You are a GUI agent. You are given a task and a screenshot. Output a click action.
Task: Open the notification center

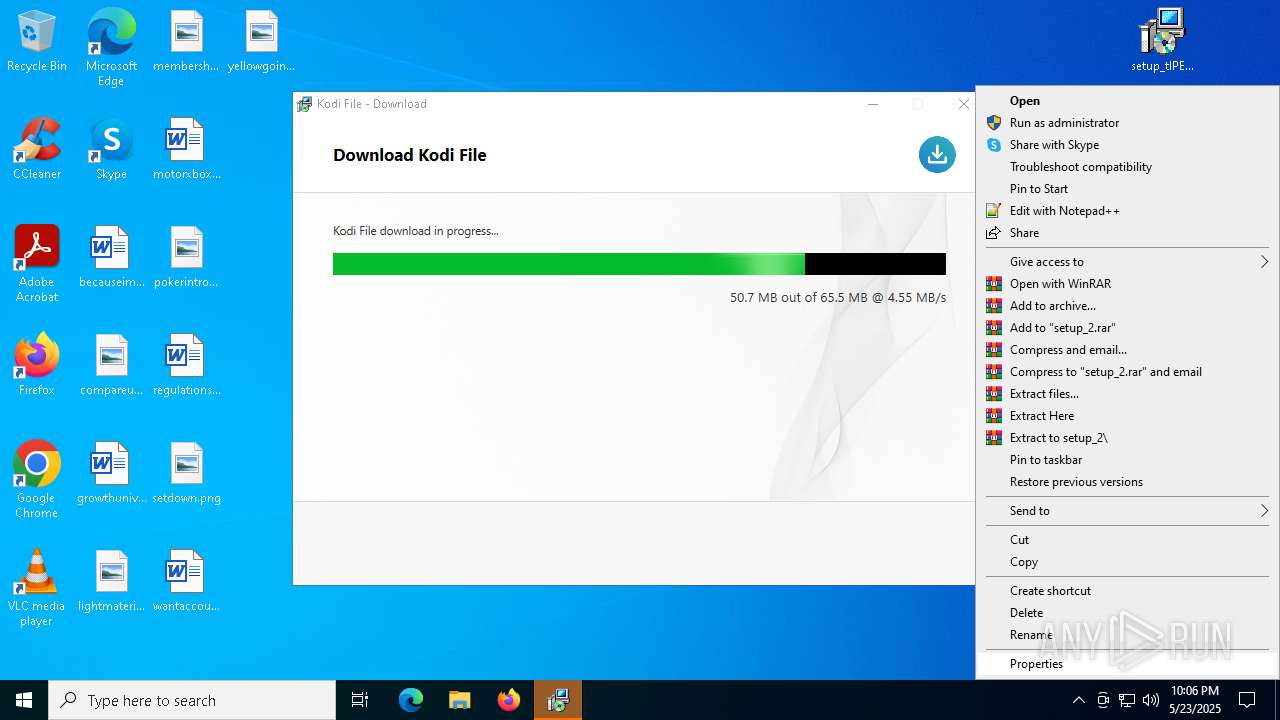pos(1247,700)
